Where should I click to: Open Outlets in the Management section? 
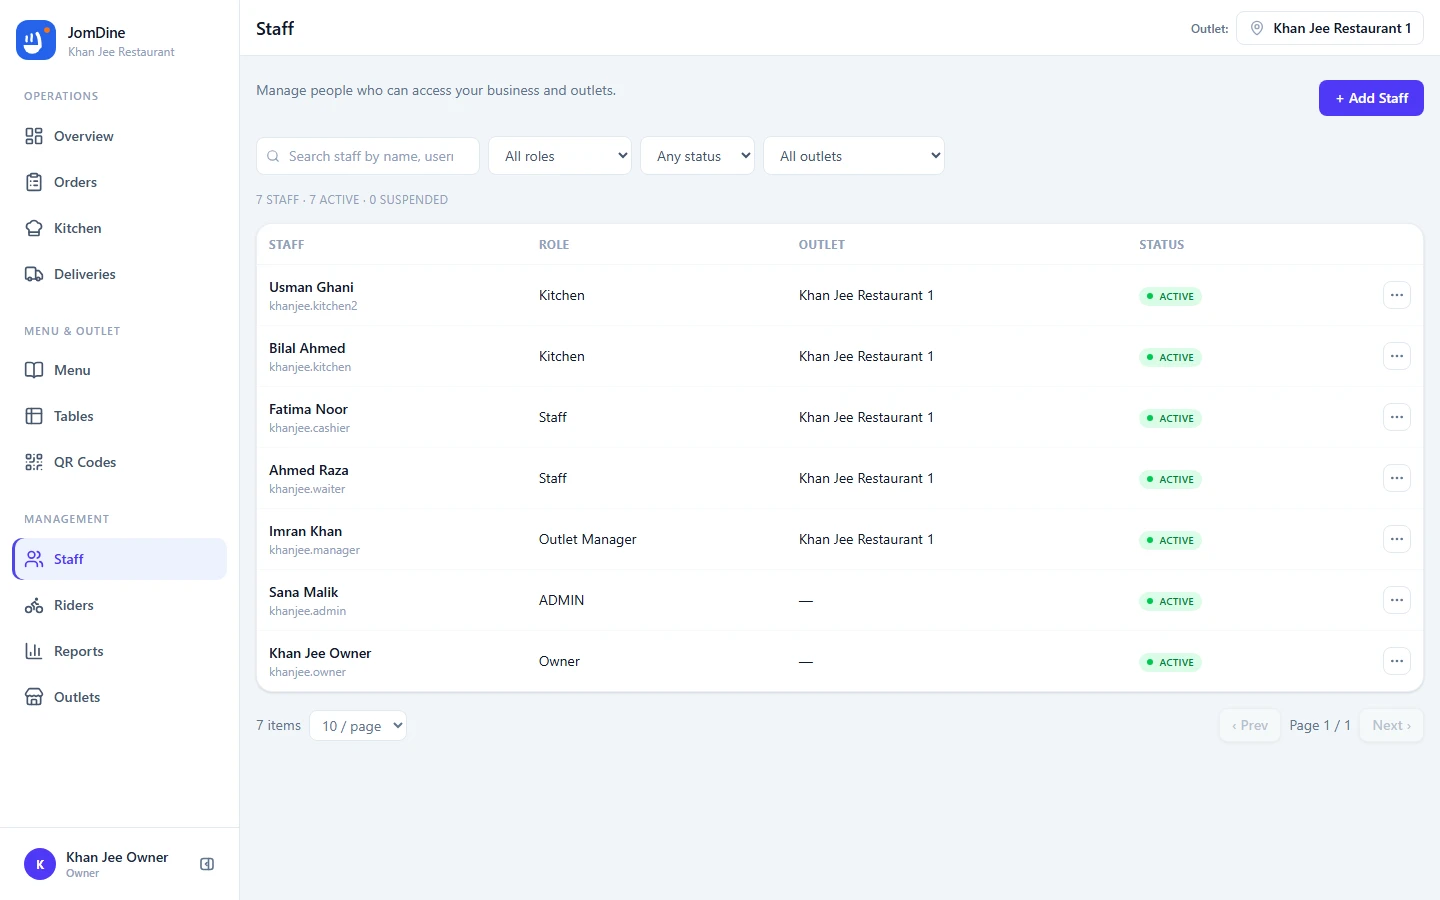click(x=120, y=697)
